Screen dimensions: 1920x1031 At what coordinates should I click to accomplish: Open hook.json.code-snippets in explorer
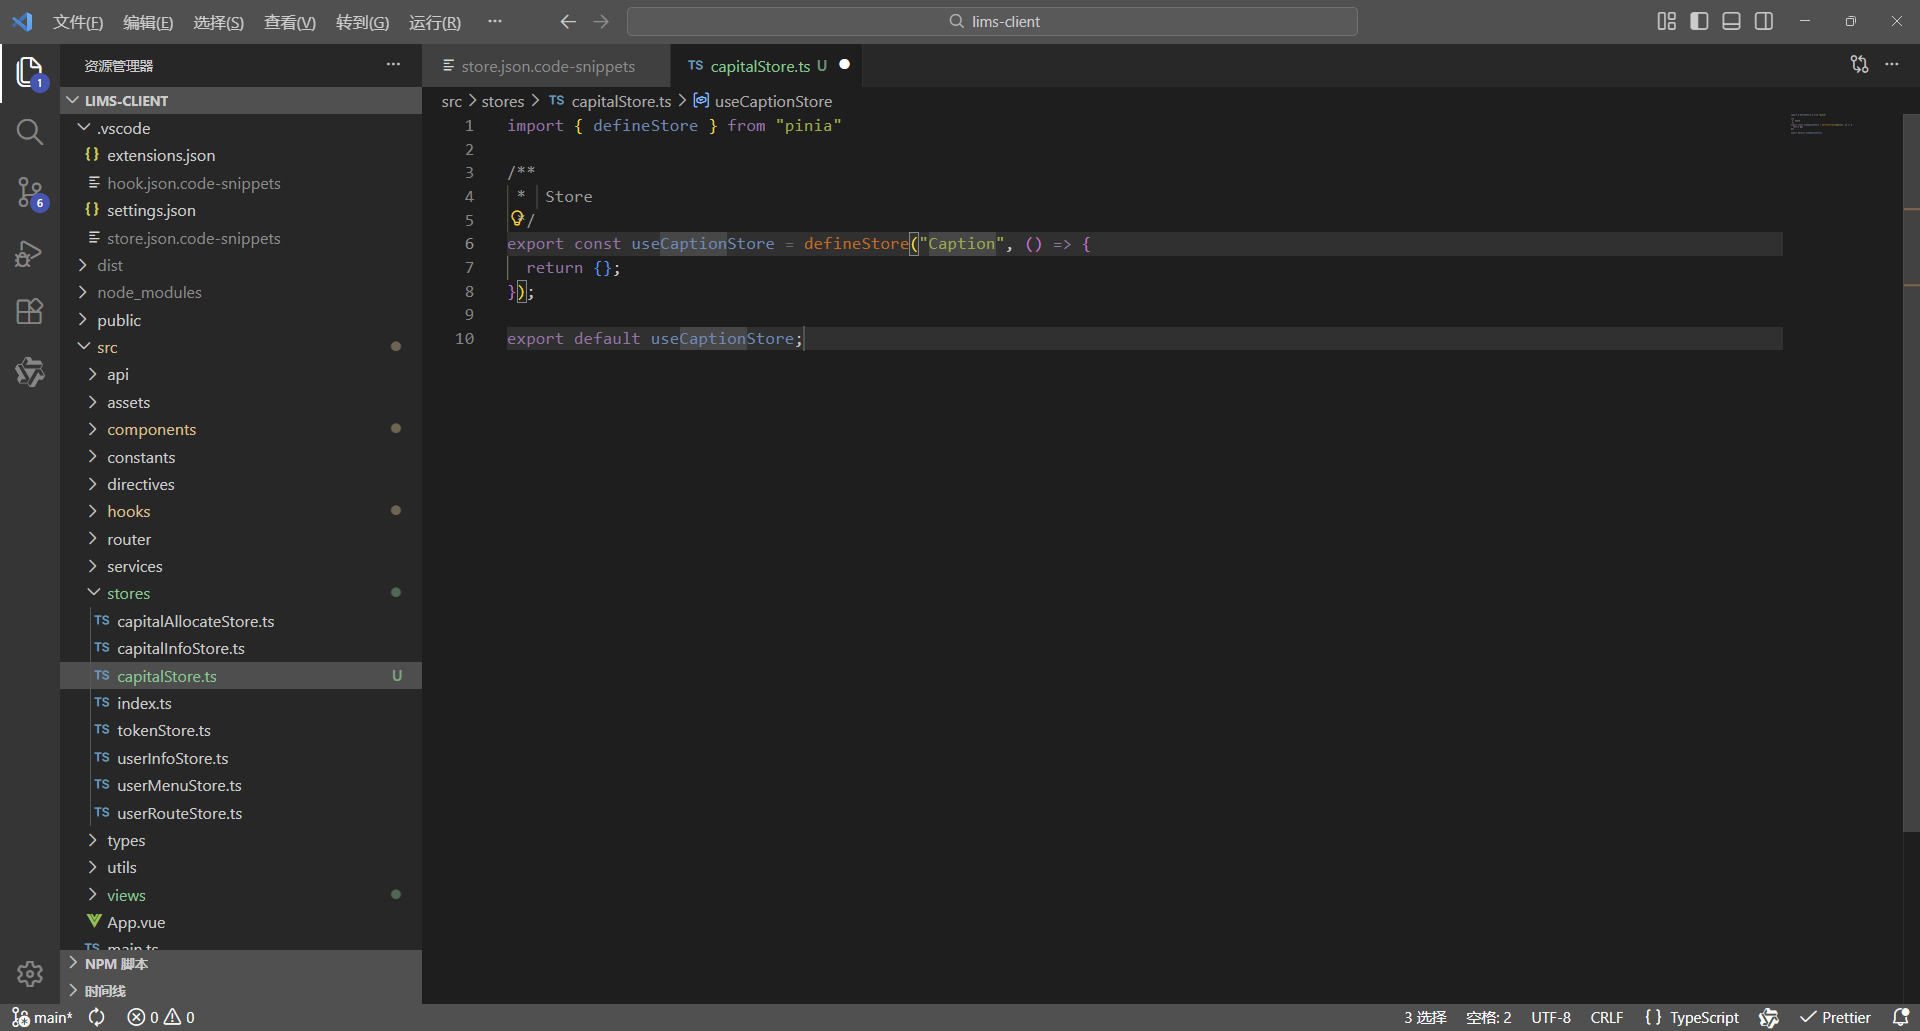pos(241,183)
